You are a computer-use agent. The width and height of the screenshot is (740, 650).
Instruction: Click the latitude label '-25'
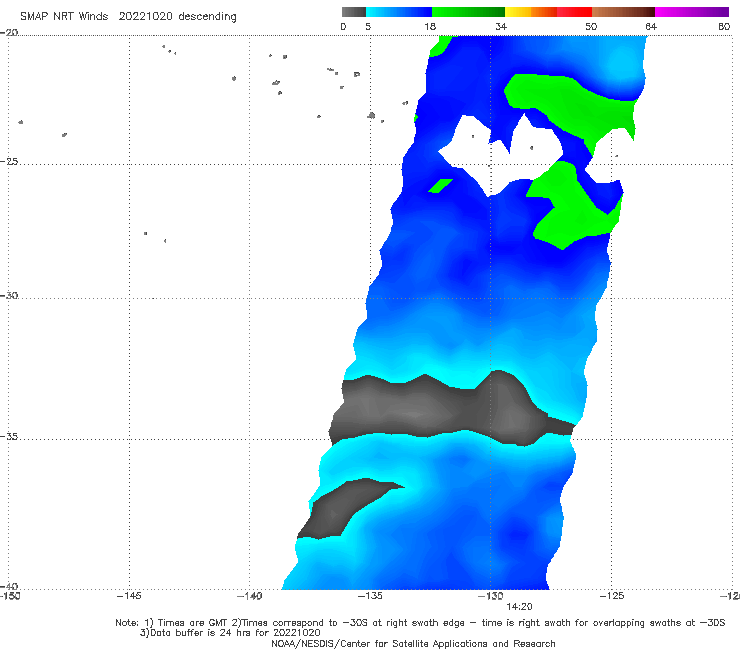click(9, 161)
